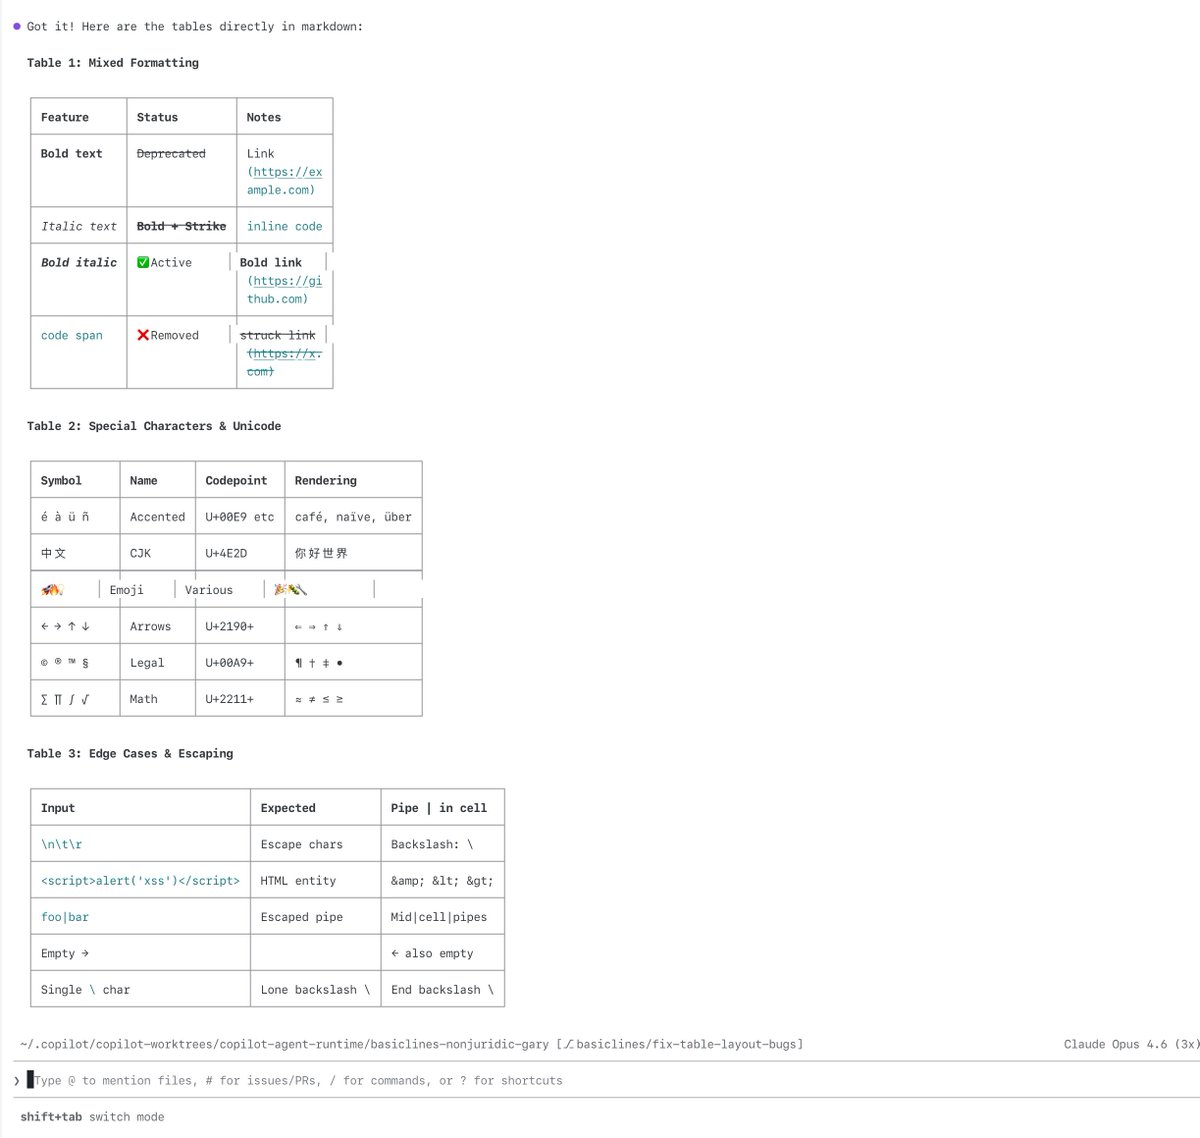This screenshot has width=1200, height=1138.
Task: Click the 'Italic text' cell
Action: pos(79,226)
